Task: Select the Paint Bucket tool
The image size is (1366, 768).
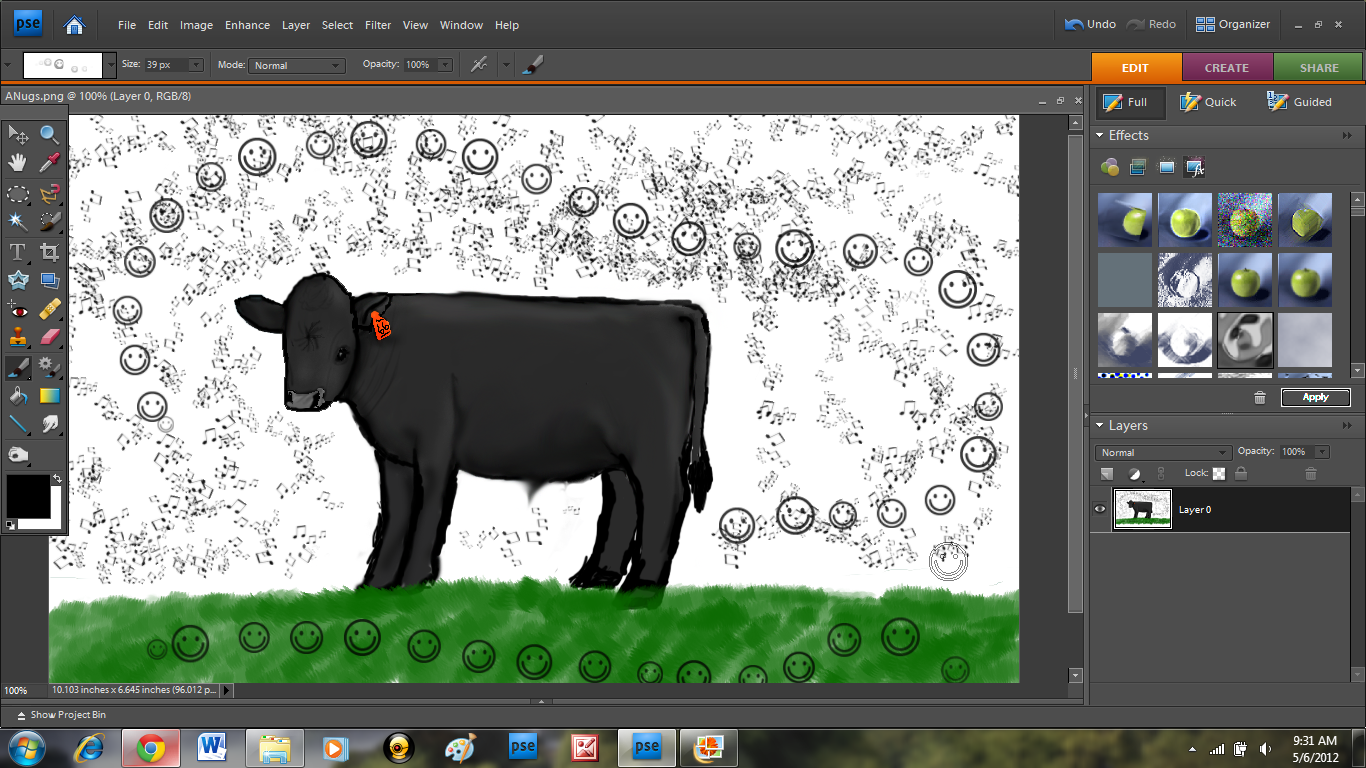Action: click(x=18, y=396)
